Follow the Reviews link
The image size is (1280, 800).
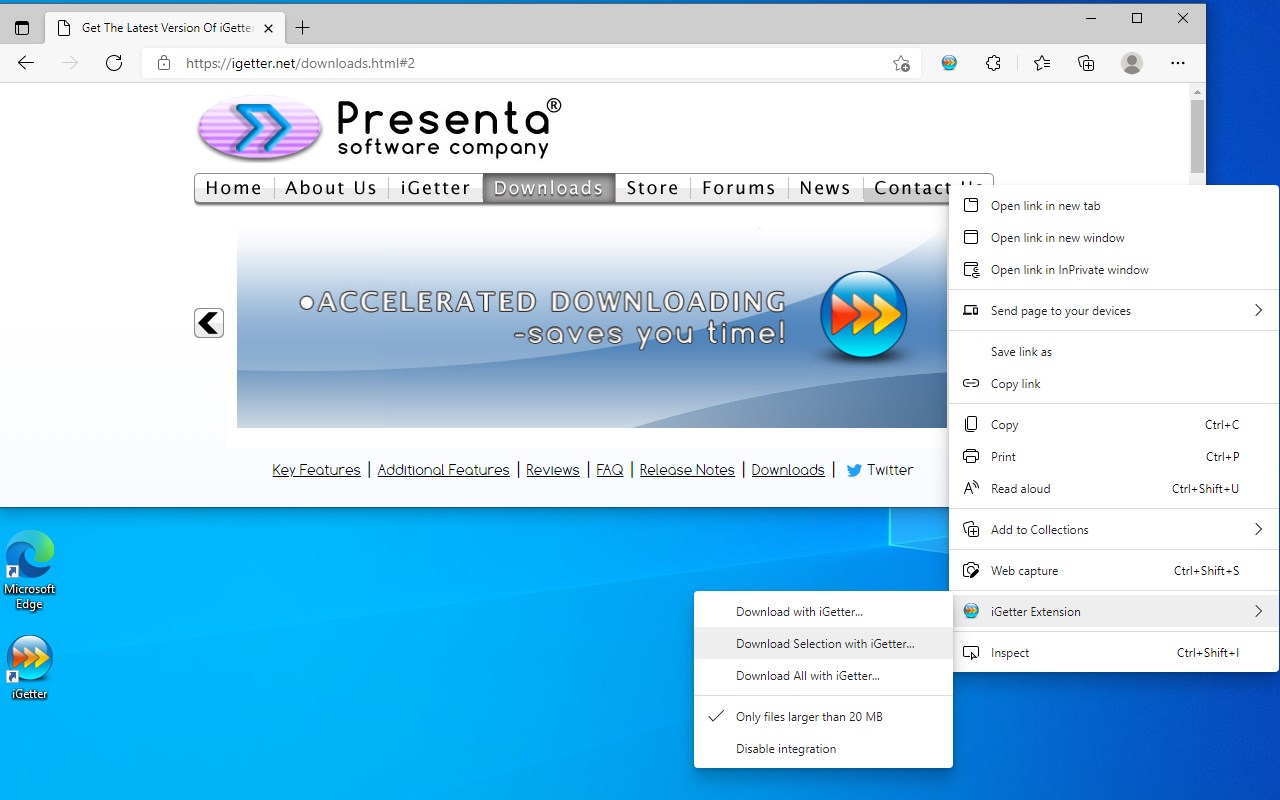(x=553, y=470)
